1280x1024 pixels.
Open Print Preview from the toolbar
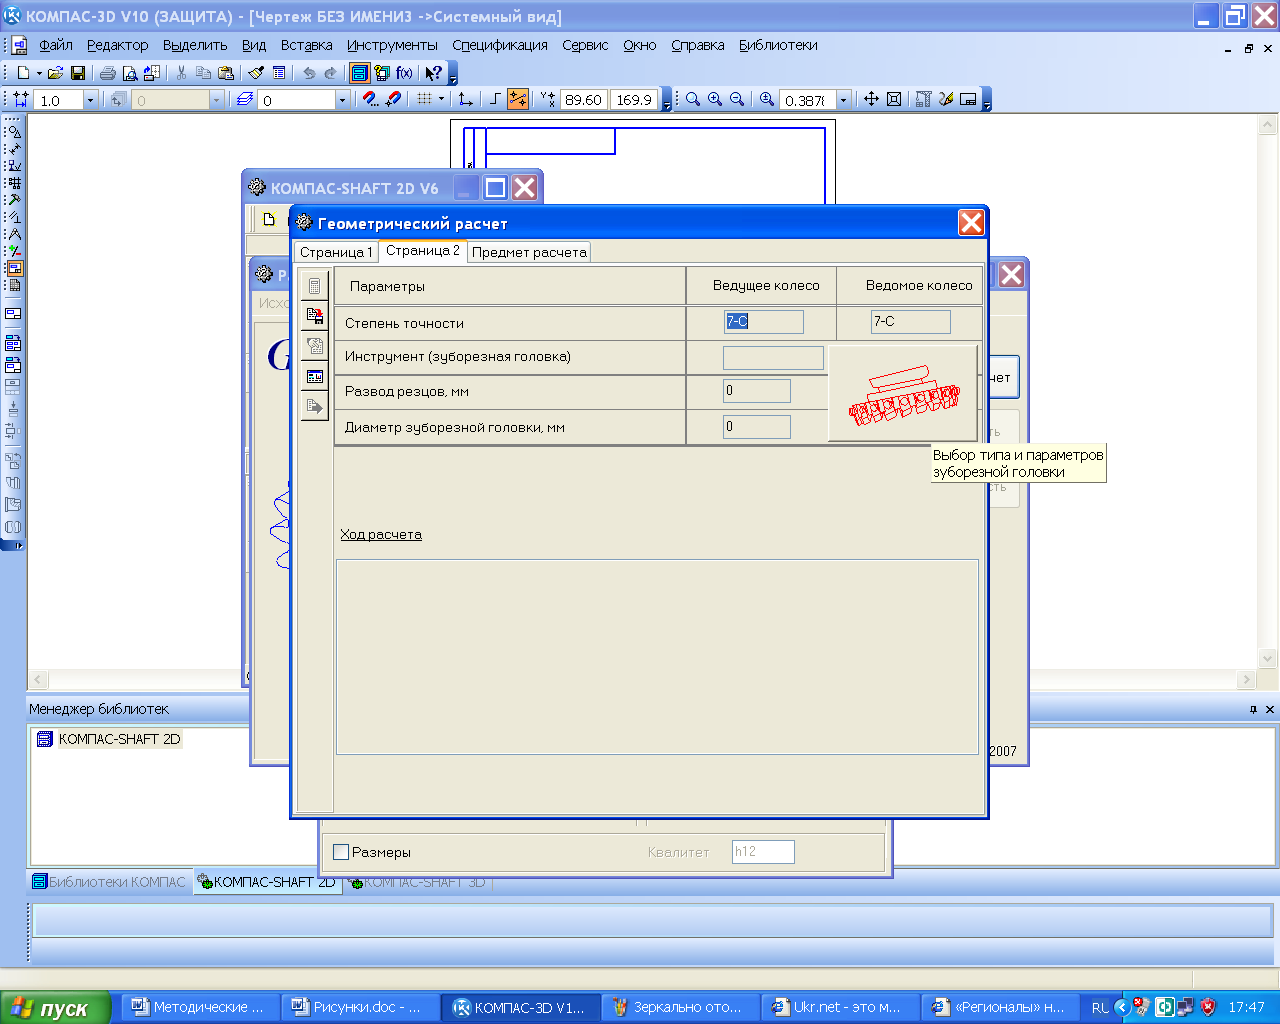(129, 73)
